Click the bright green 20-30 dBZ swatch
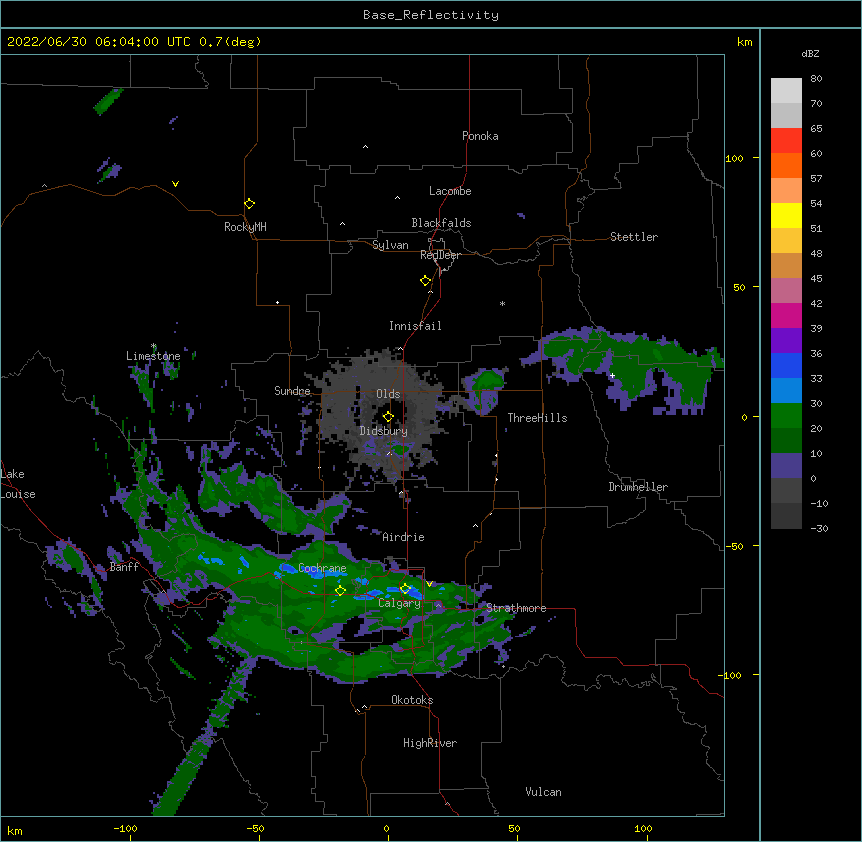Screen dimensions: 862x842 click(786, 416)
